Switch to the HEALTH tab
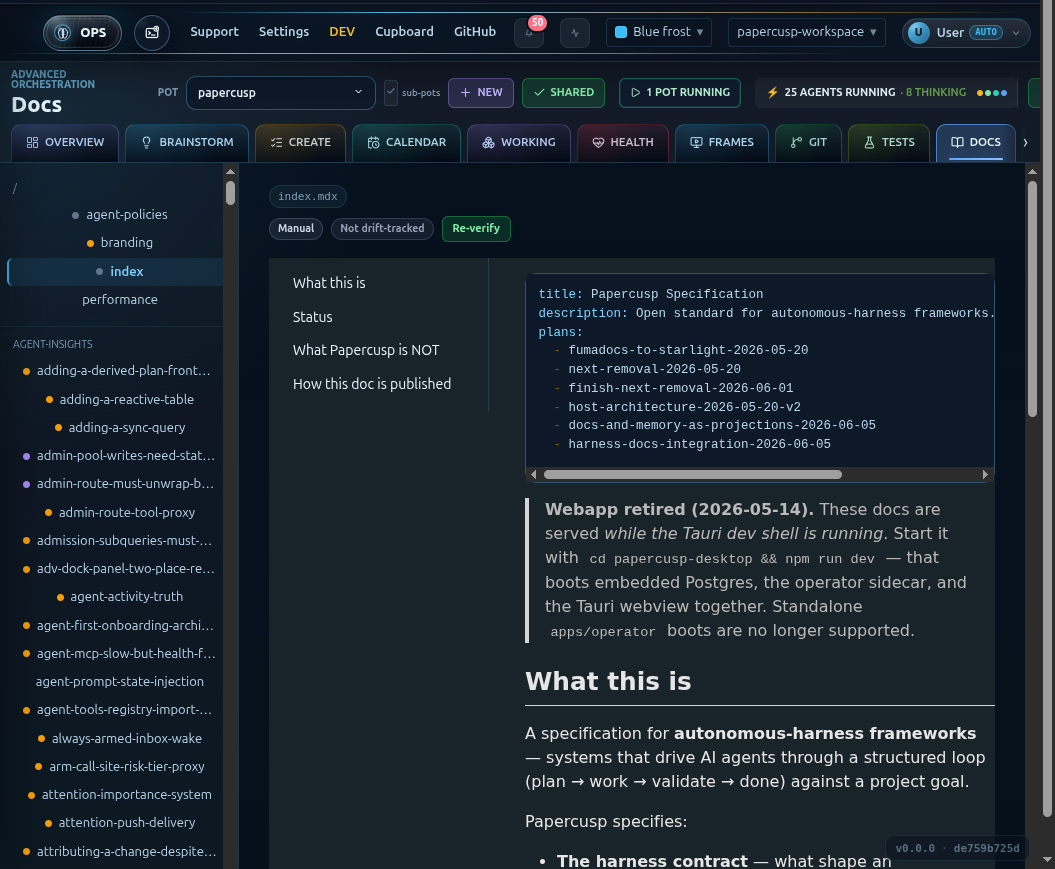This screenshot has width=1055, height=869. coord(623,143)
